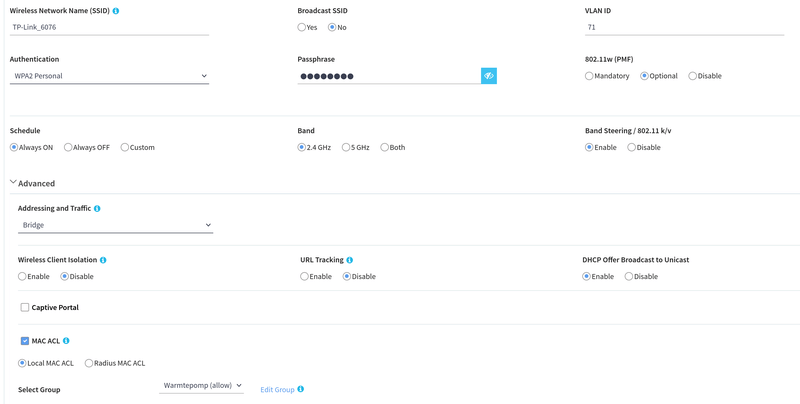
Task: Enable DHCP Offer Broadcast to Unicast
Action: tap(587, 276)
